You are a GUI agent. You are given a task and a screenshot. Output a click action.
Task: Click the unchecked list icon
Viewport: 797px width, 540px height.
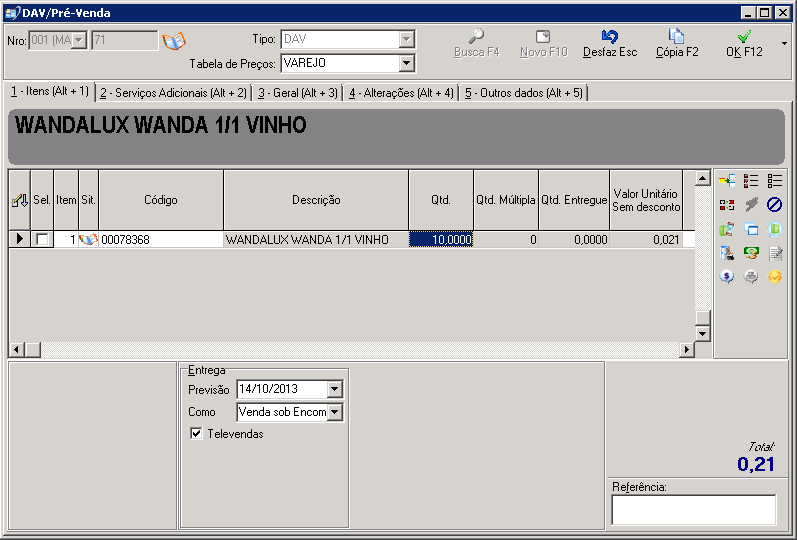click(775, 181)
